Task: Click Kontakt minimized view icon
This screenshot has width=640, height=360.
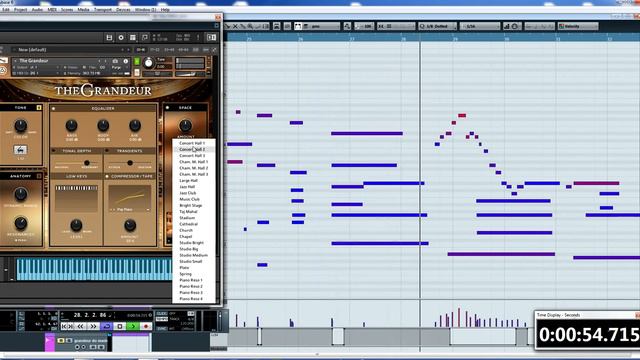Action: (144, 38)
